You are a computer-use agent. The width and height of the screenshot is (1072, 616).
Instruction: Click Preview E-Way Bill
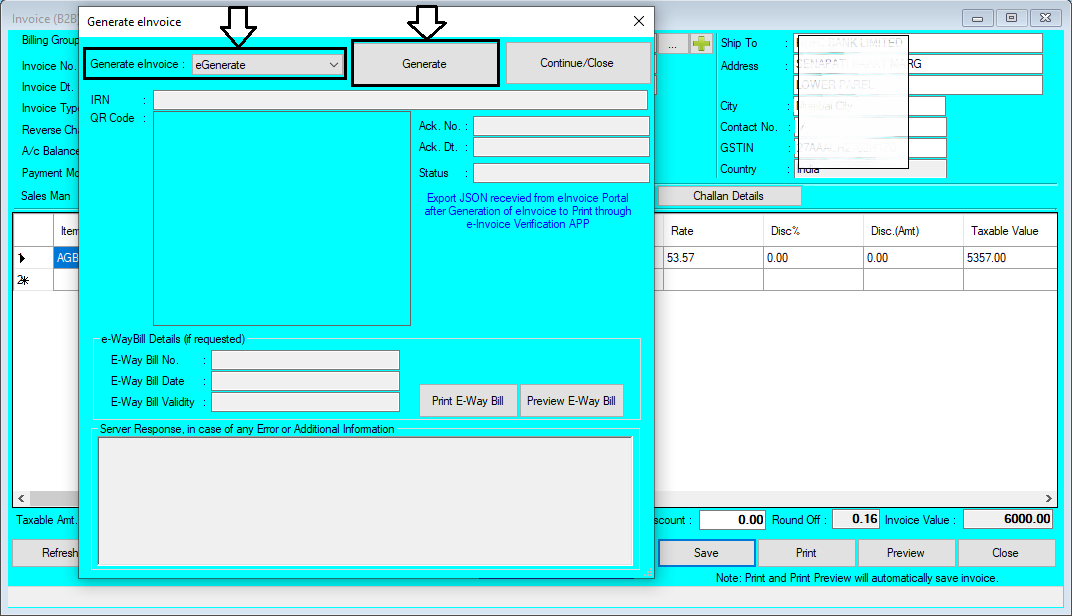click(571, 400)
